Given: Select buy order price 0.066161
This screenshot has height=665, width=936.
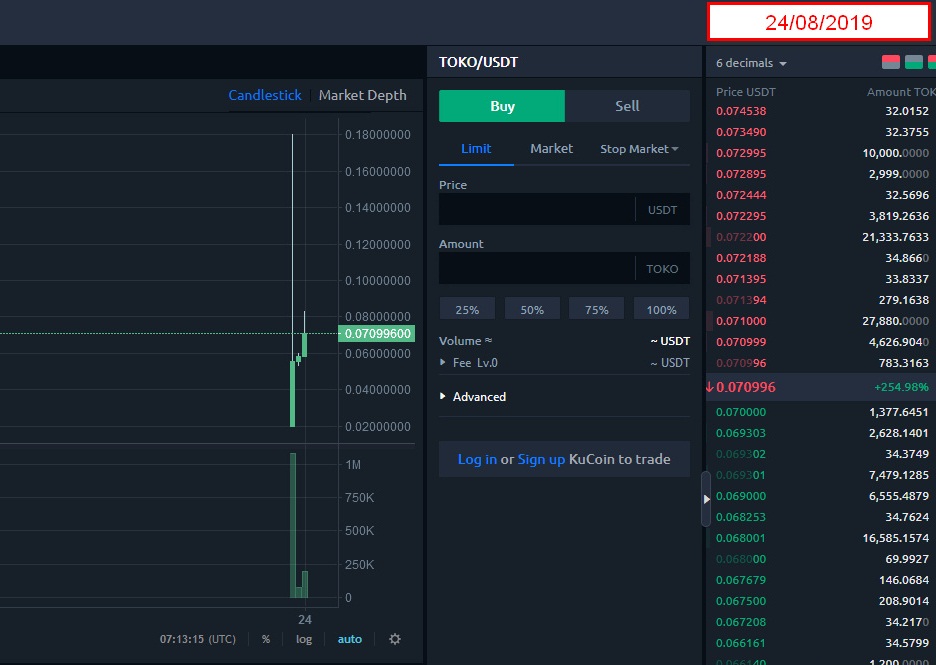Looking at the screenshot, I should [741, 643].
